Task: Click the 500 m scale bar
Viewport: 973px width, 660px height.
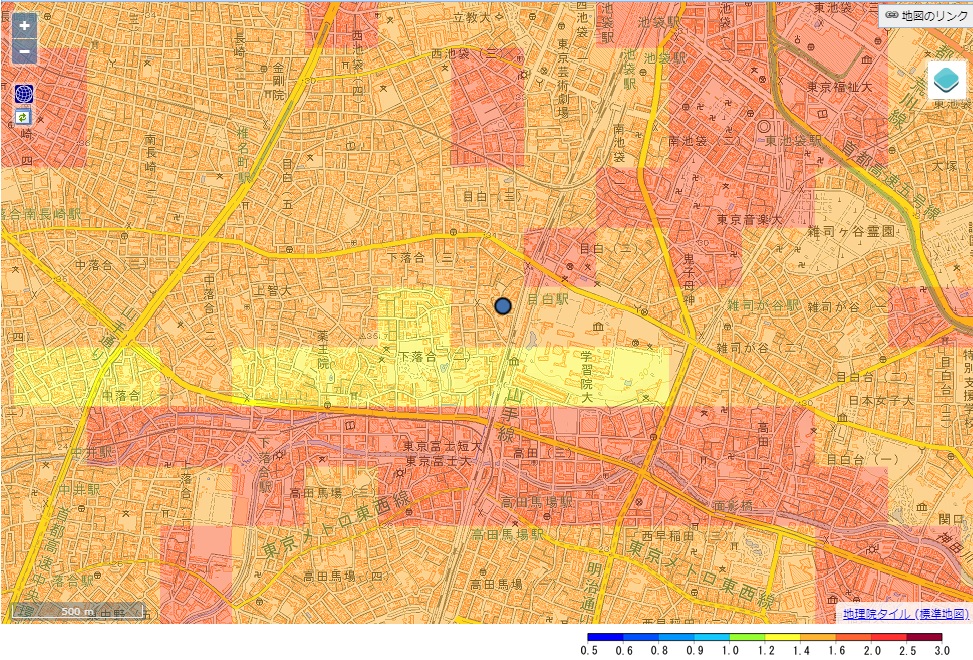Action: (78, 611)
